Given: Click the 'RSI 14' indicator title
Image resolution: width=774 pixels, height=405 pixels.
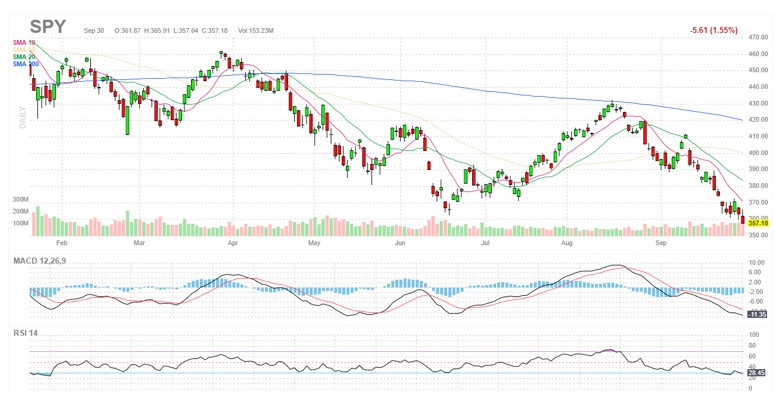Looking at the screenshot, I should click(x=26, y=333).
